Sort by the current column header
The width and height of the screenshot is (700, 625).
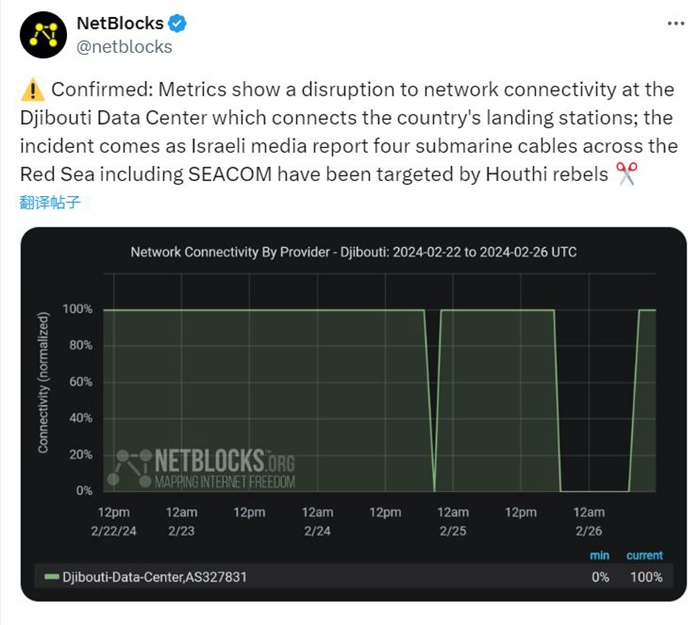644,555
